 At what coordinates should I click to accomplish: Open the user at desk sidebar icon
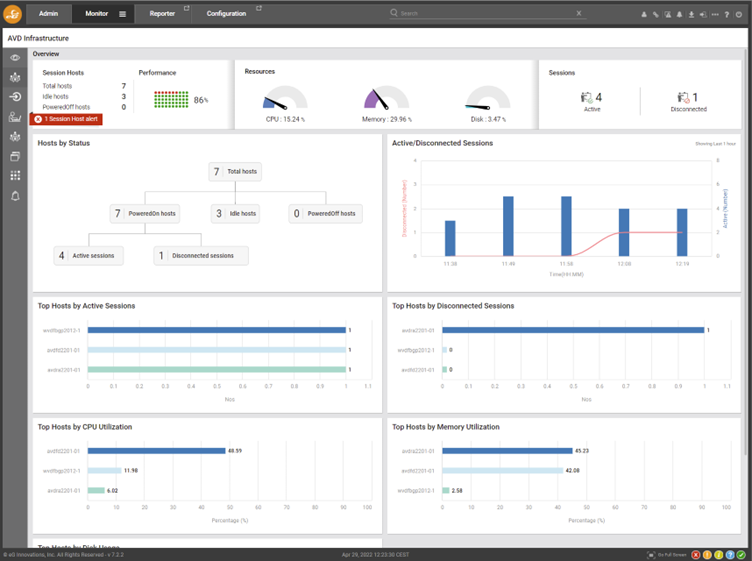[x=15, y=117]
